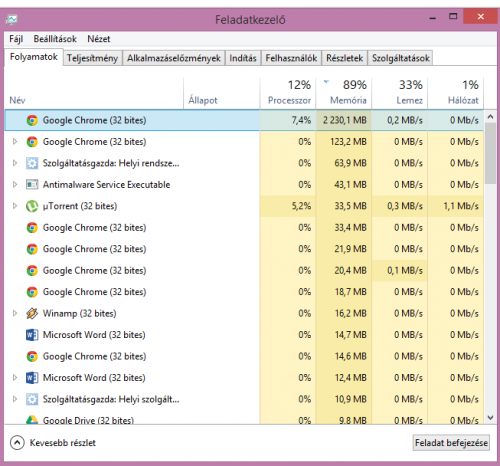
Task: Click the µTorrent process icon
Action: click(32, 206)
